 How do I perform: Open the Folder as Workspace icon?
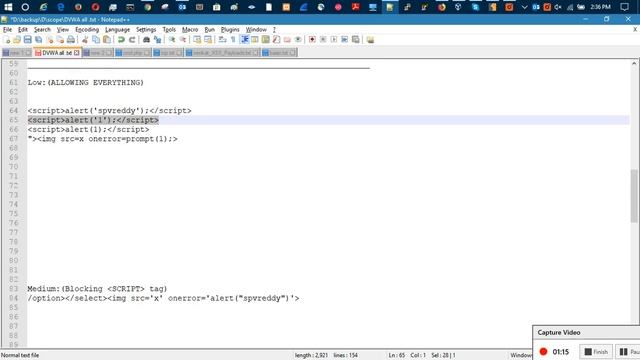[x=287, y=40]
